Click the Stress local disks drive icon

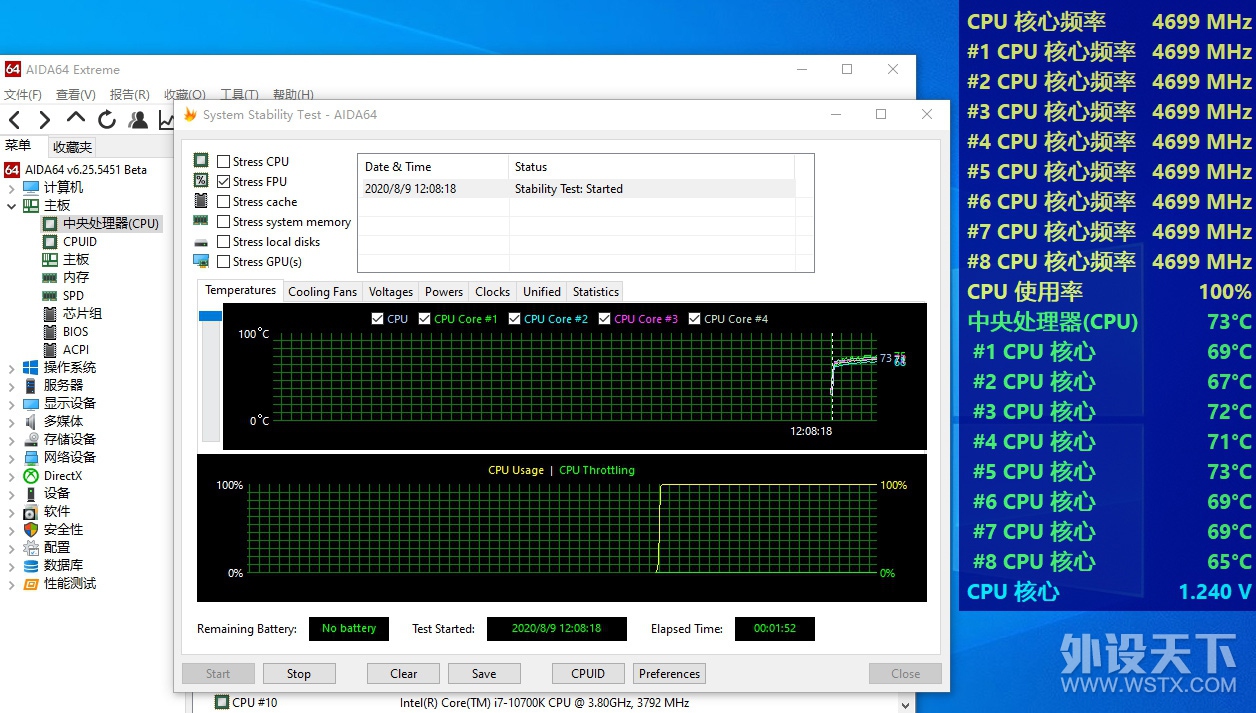[x=201, y=242]
